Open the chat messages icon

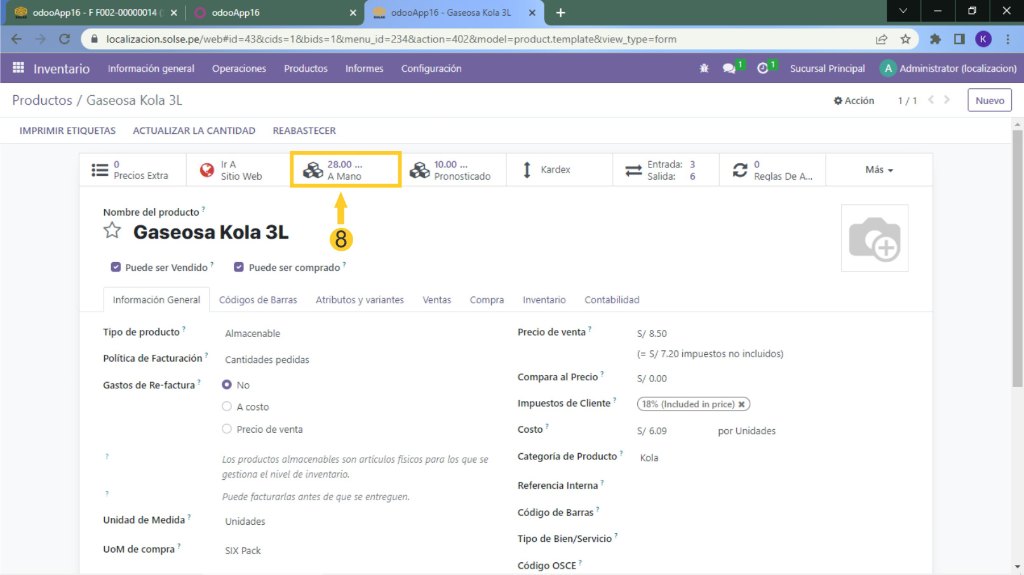coord(730,69)
